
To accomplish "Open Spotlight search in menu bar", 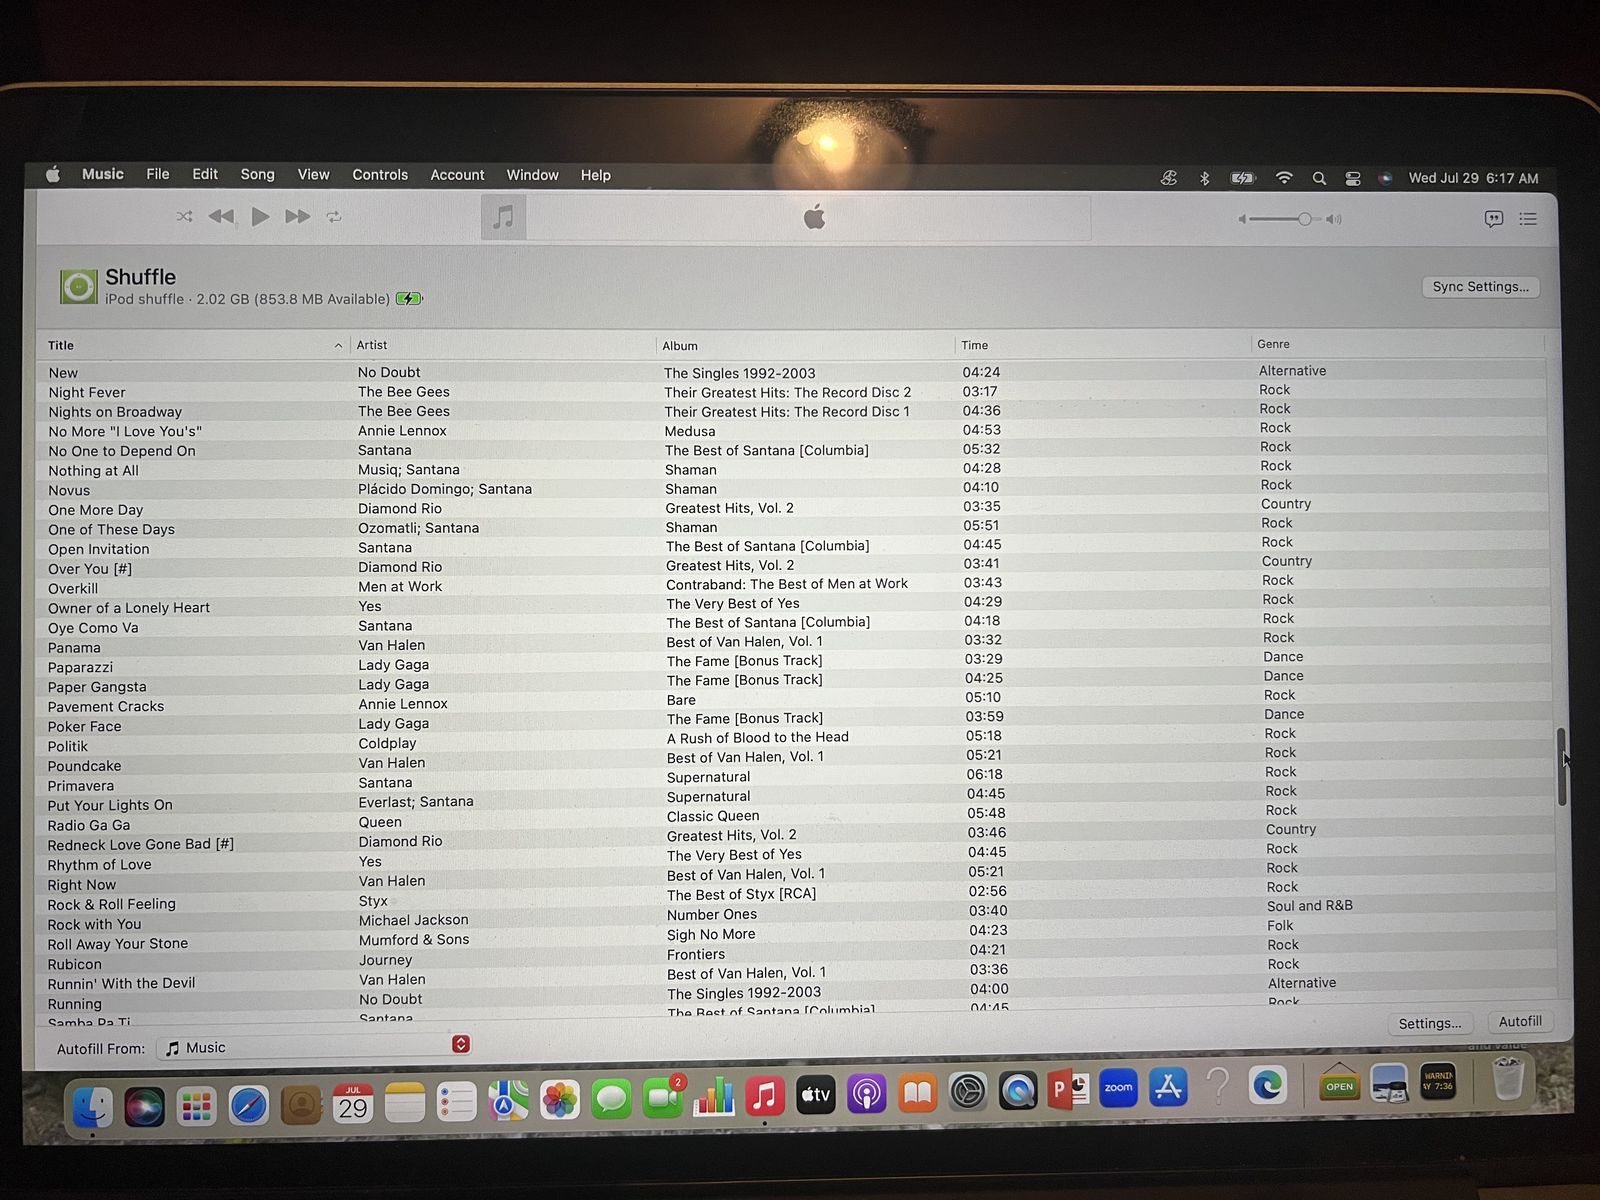I will click(1319, 178).
